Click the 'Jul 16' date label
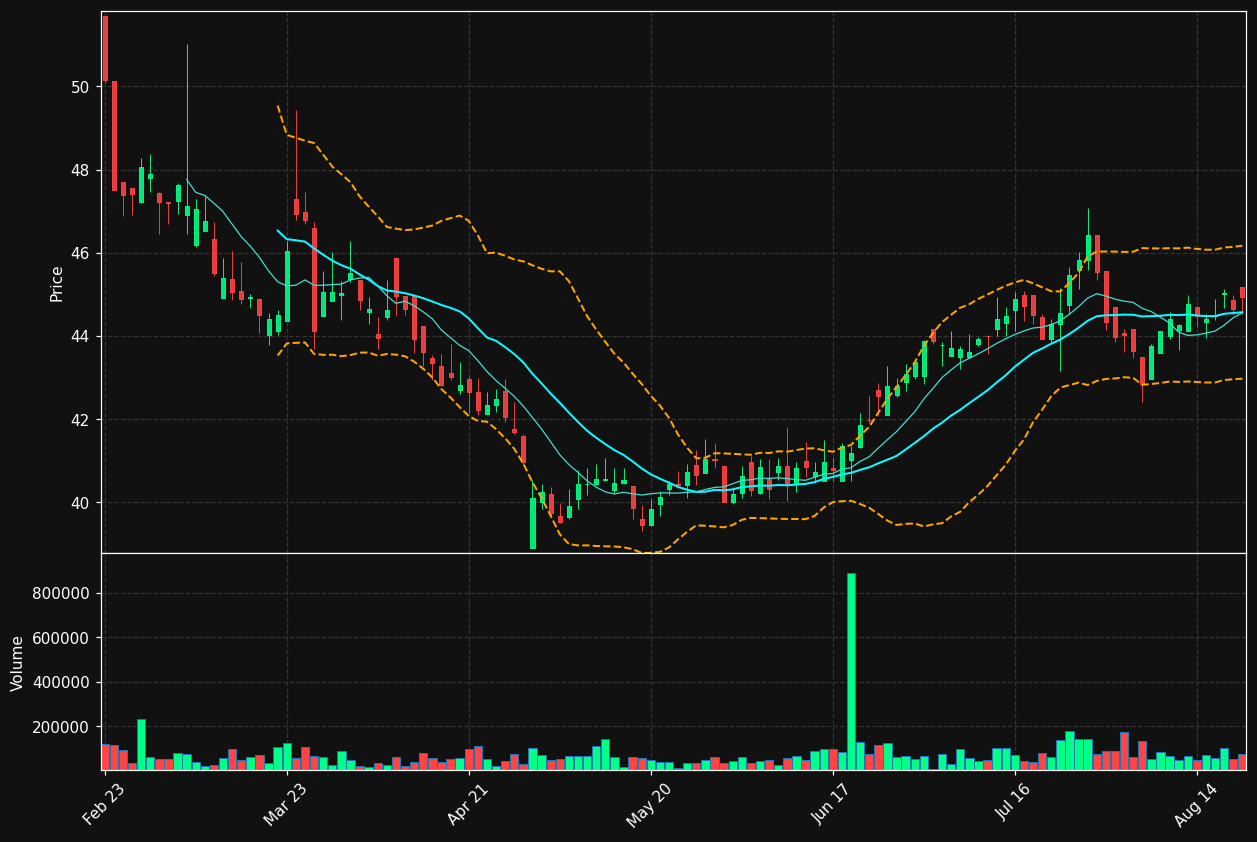This screenshot has width=1257, height=842. click(1015, 804)
